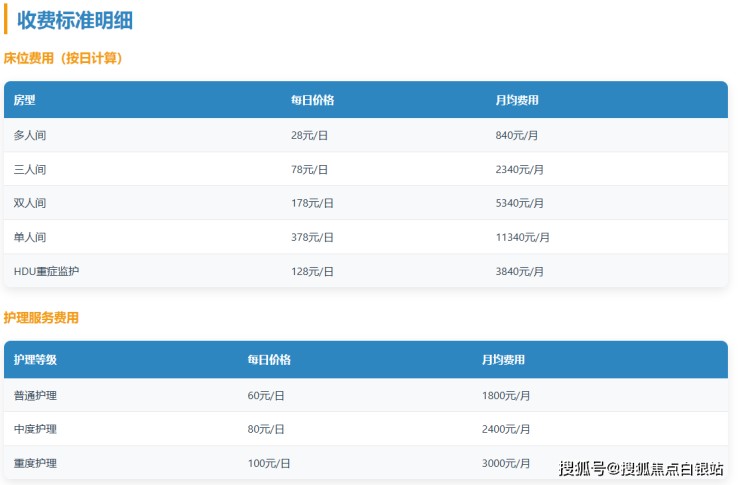
Task: Click the 11340元/月 monthly cost cell
Action: 522,237
